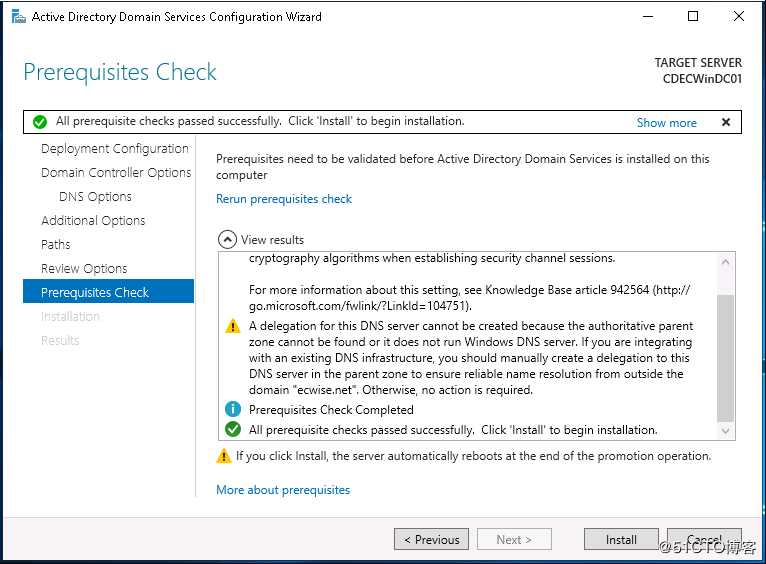Close the wizard window
Screen dimensions: 766x564
(x=739, y=17)
